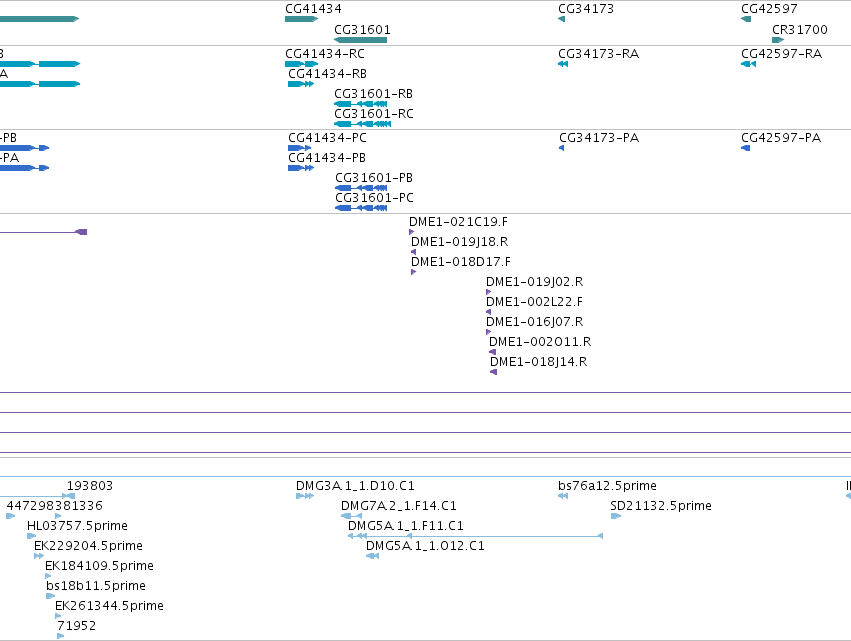Click the 447298381336 label
The height and width of the screenshot is (641, 851).
point(54,506)
